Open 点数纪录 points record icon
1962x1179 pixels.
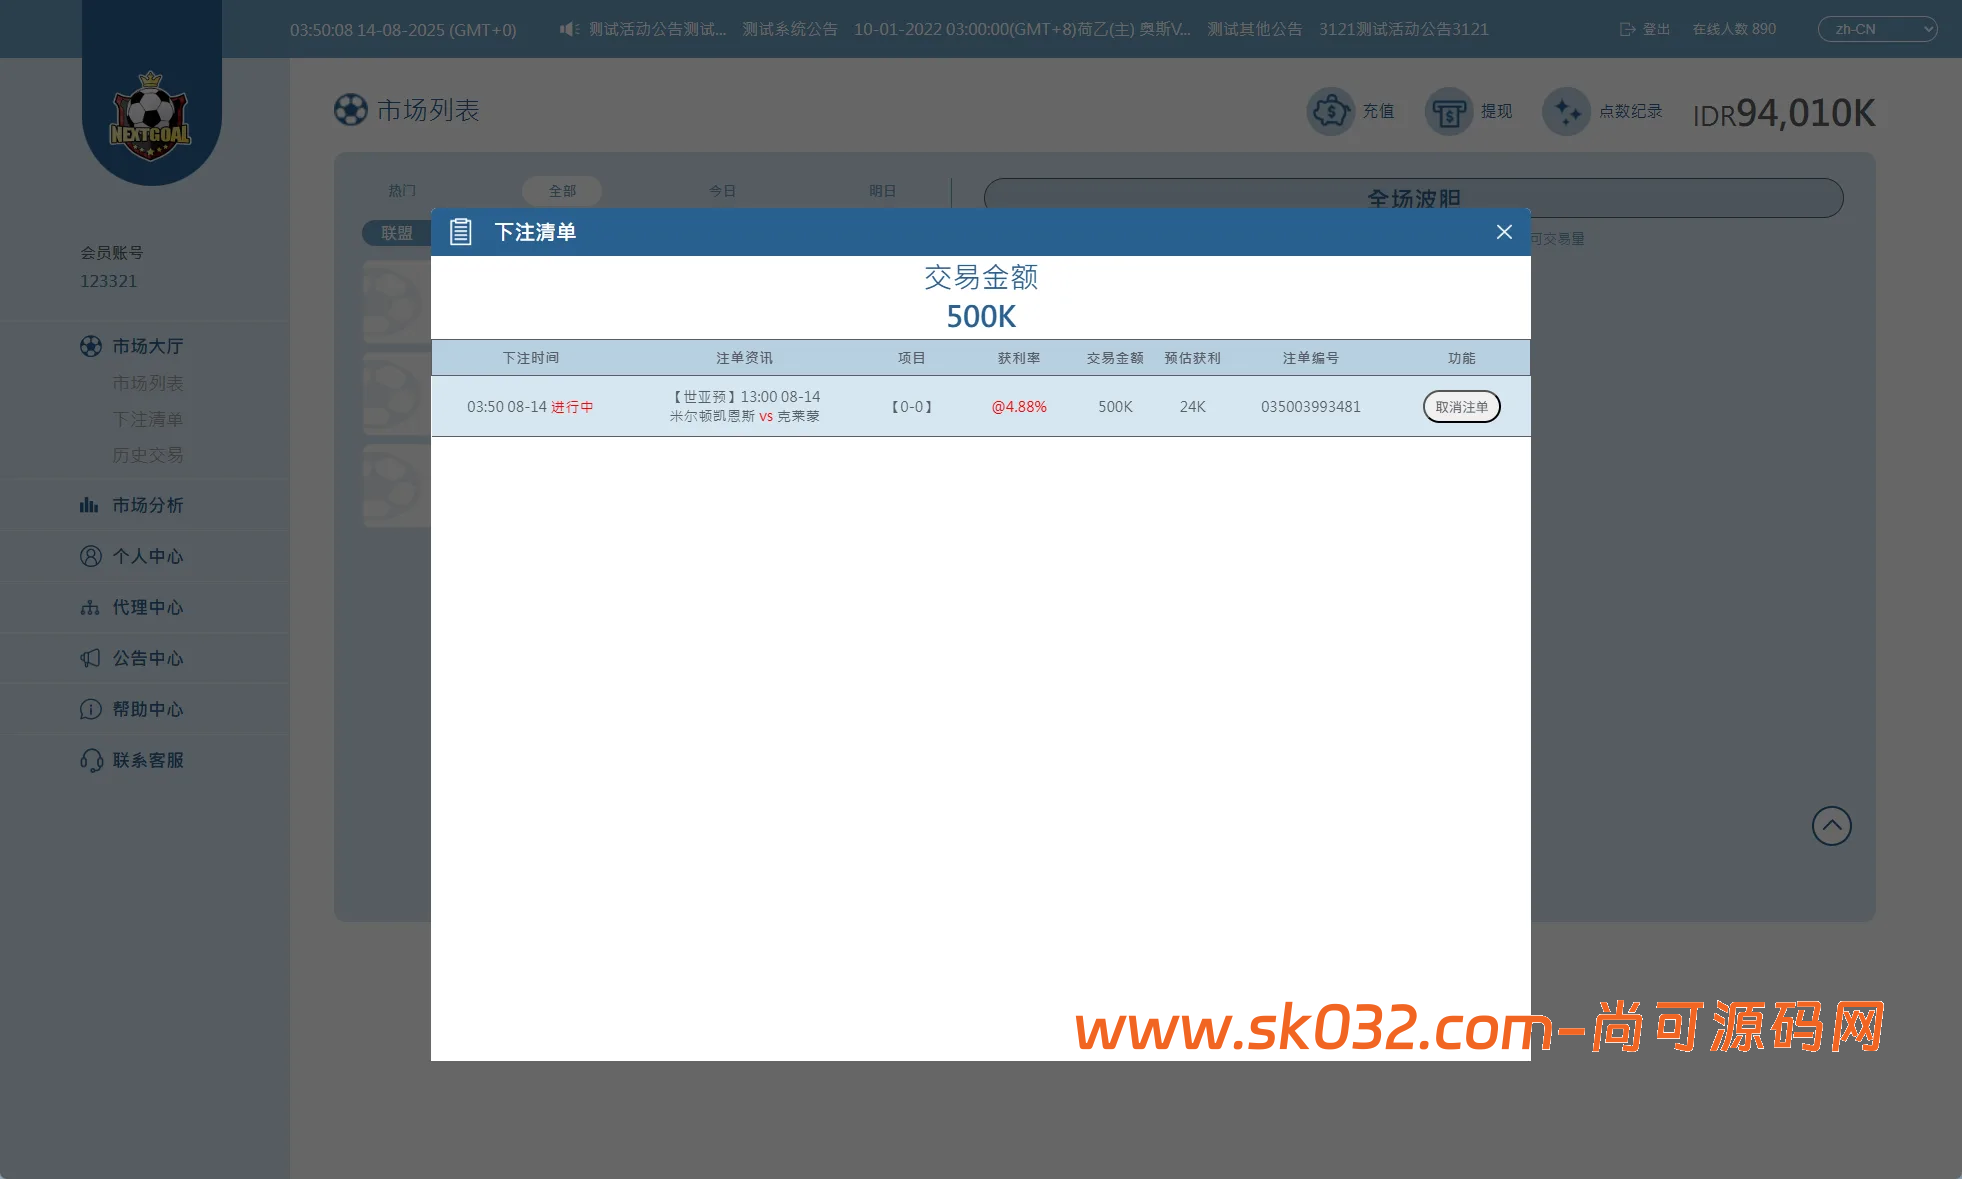coord(1566,111)
